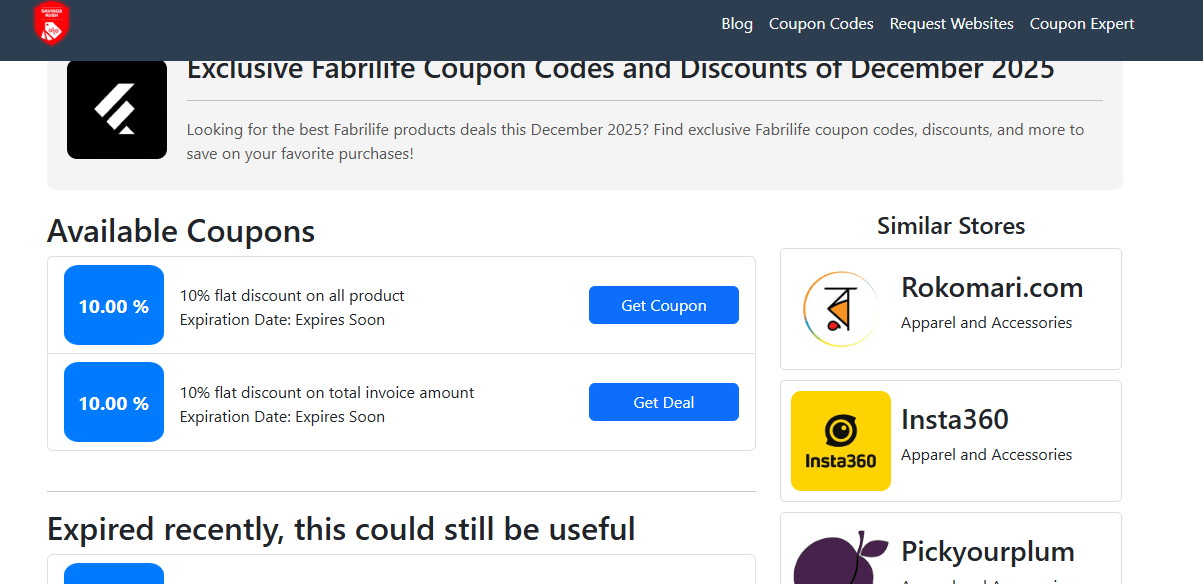Click the Savings Rush site logo

[49, 23]
